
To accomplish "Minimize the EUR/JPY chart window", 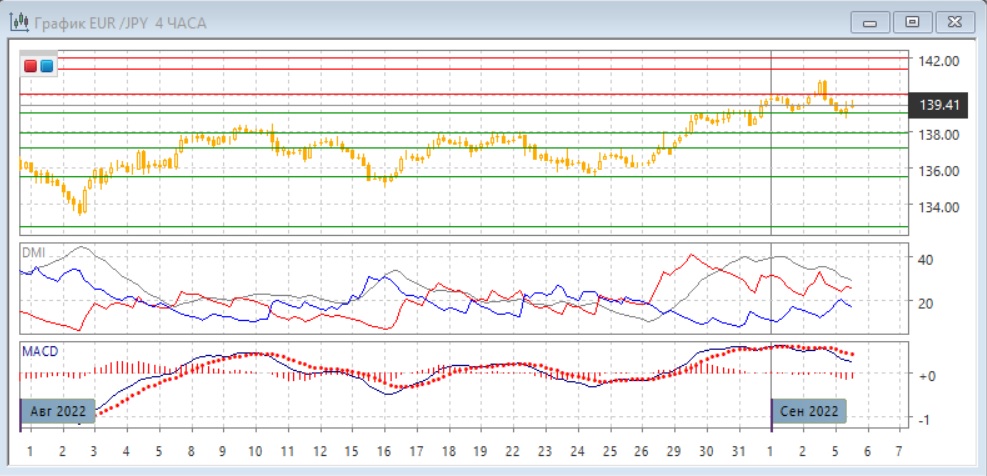I will (x=870, y=22).
